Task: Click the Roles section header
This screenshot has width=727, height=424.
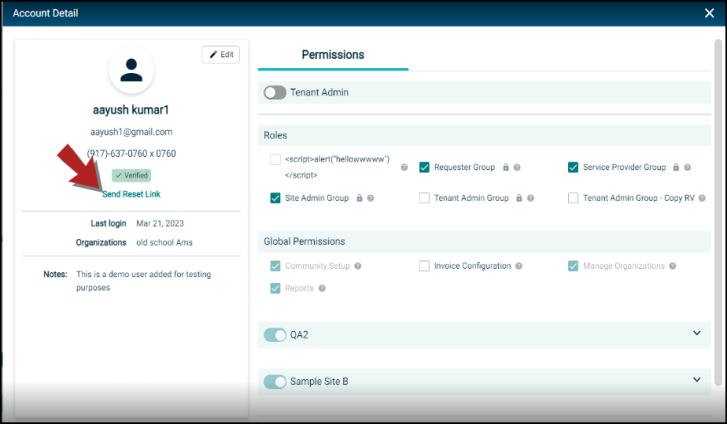Action: (x=484, y=135)
